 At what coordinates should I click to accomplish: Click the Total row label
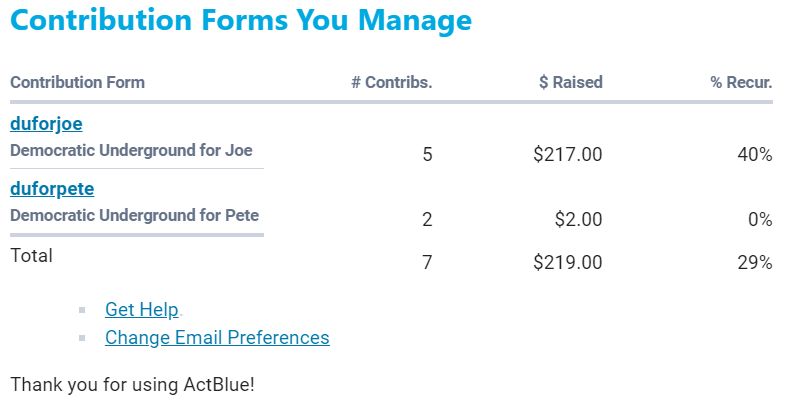point(31,255)
